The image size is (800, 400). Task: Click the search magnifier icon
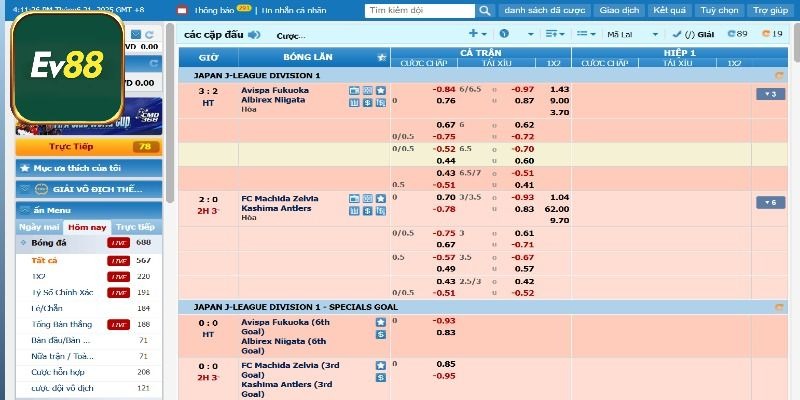(x=484, y=10)
